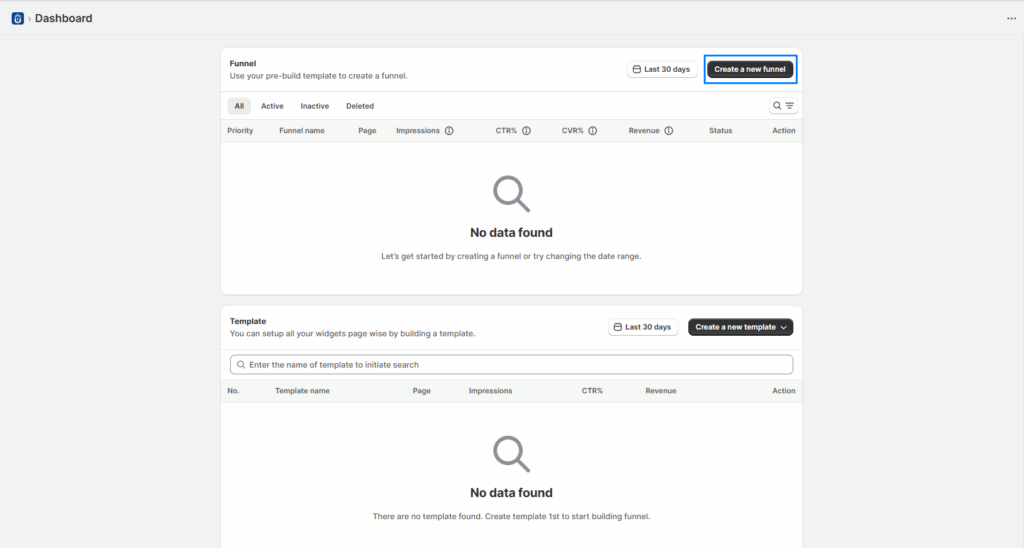This screenshot has height=548, width=1024.
Task: Click the info icon next to CTR%
Action: pos(526,131)
